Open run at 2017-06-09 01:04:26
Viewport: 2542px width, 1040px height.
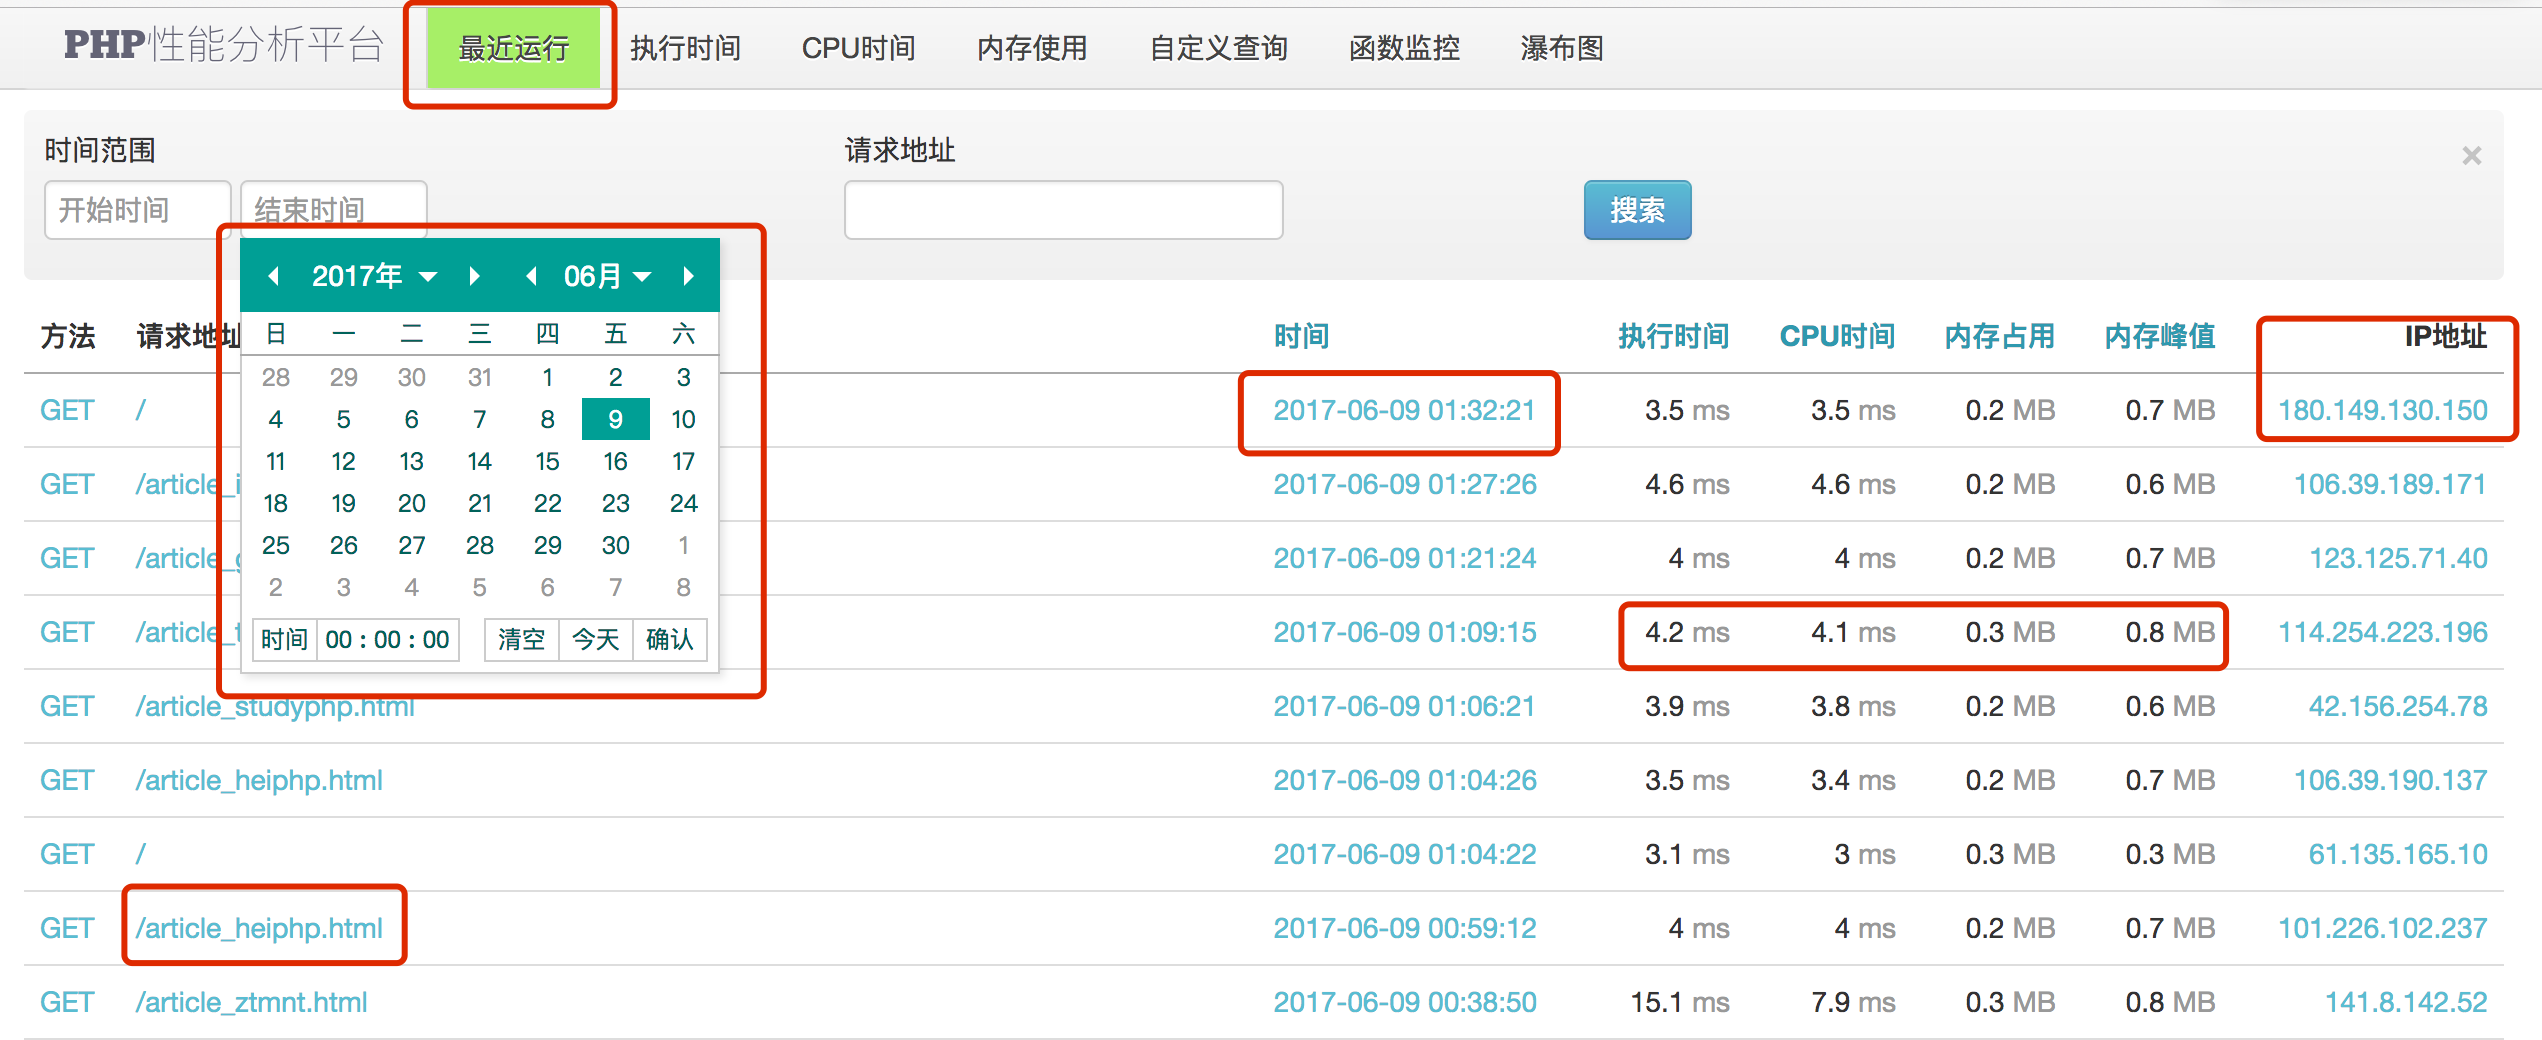[1404, 780]
